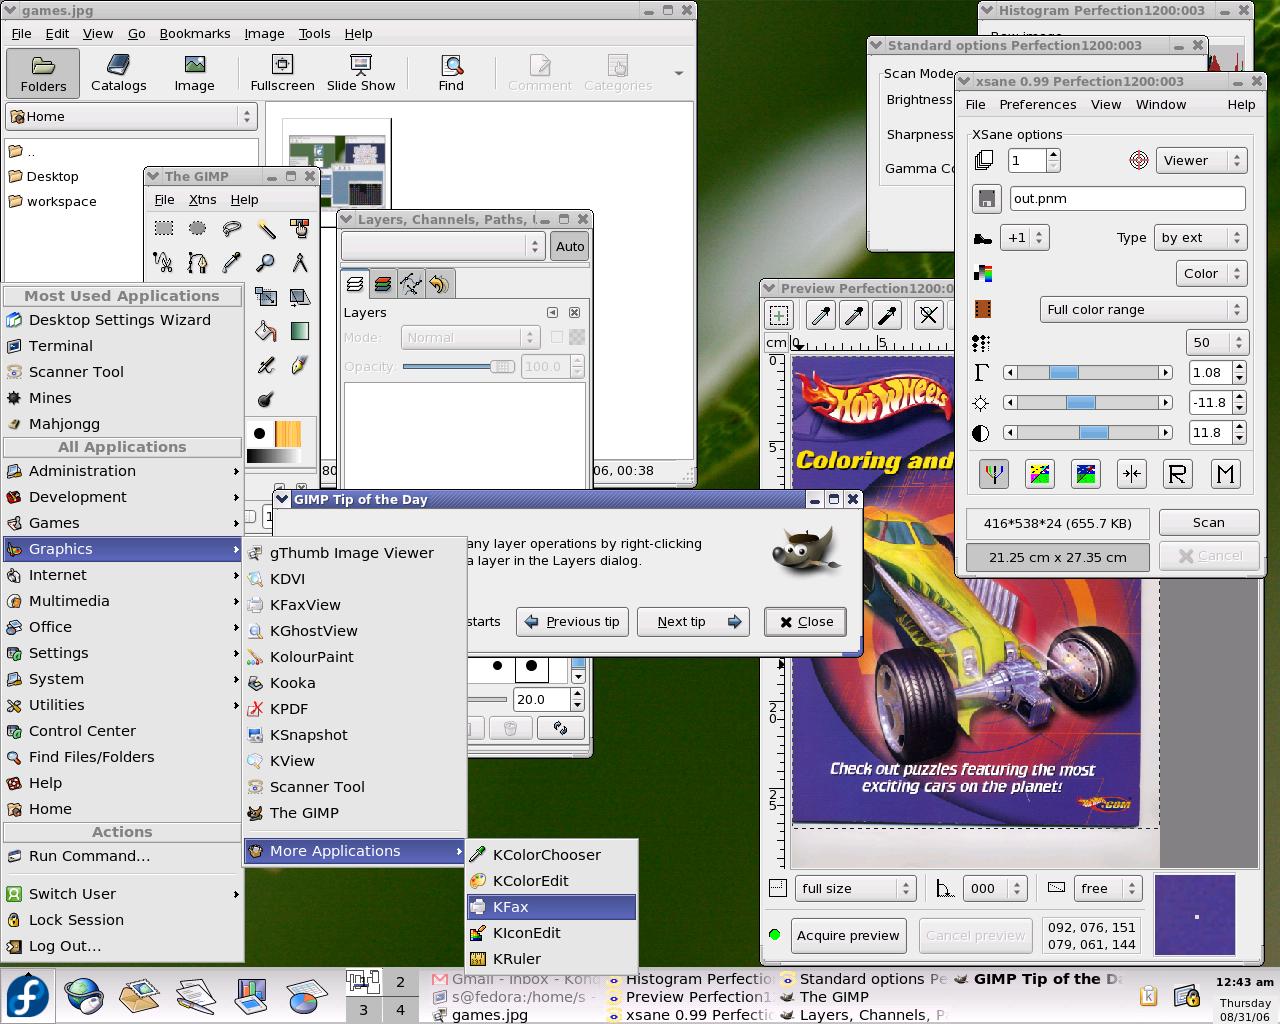
Task: Select GIMP Color Picker eyedropper tool
Action: (232, 263)
